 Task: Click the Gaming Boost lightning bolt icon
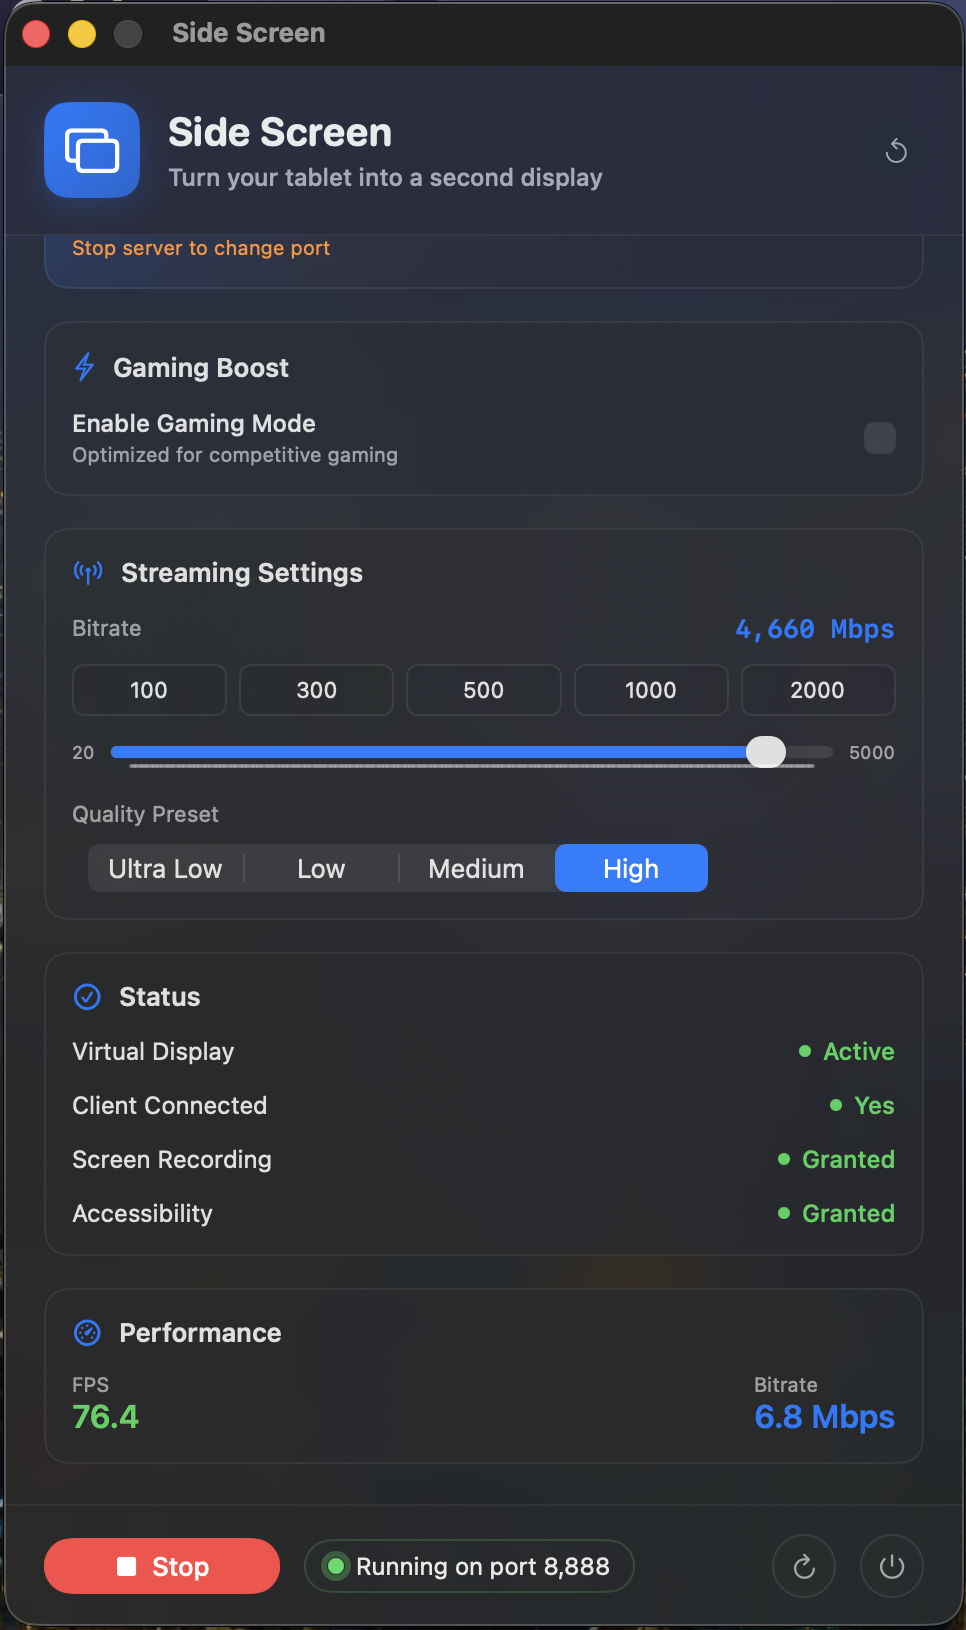click(84, 367)
